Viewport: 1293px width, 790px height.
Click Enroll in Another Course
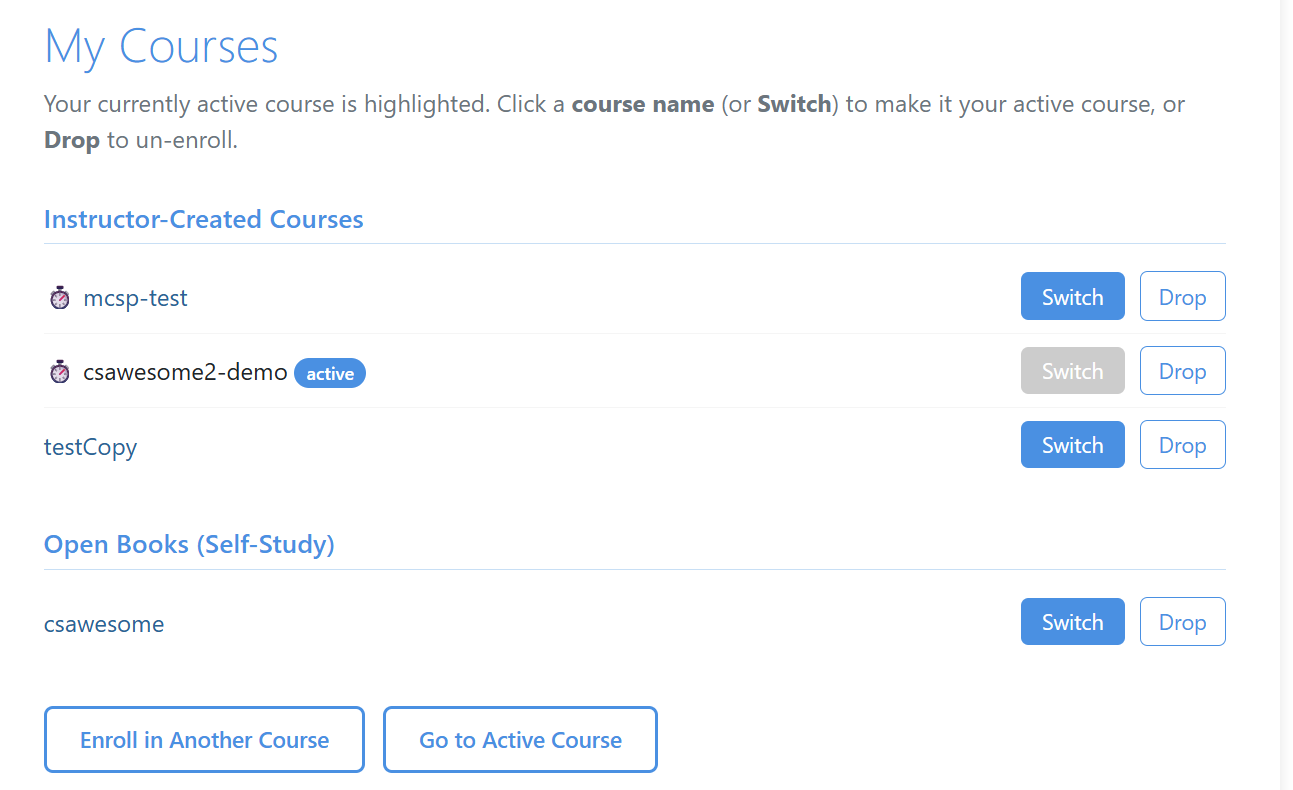(204, 740)
